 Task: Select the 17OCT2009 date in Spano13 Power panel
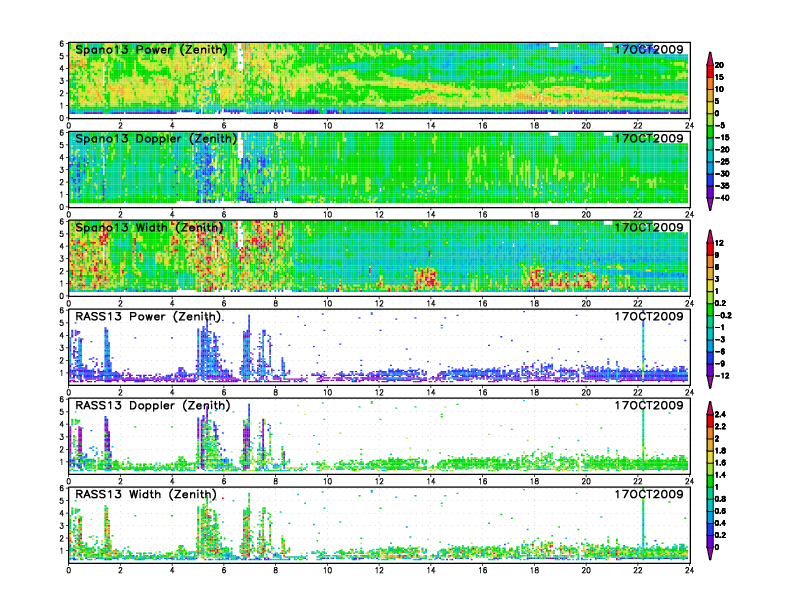click(649, 49)
